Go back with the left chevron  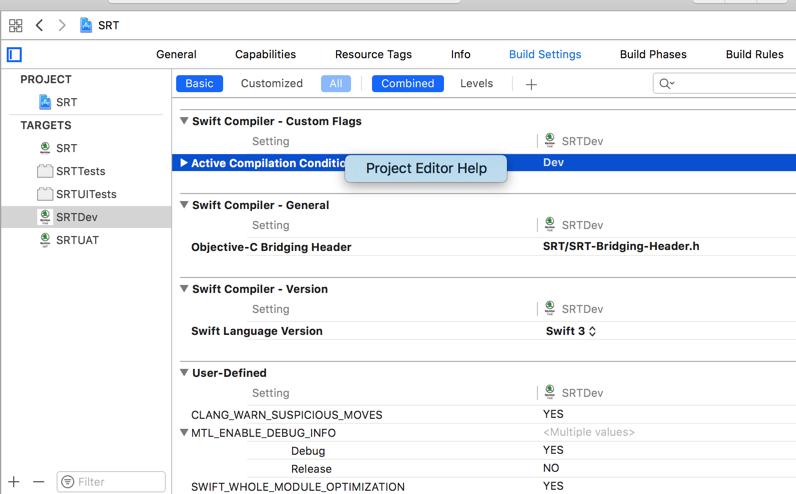pyautogui.click(x=39, y=25)
